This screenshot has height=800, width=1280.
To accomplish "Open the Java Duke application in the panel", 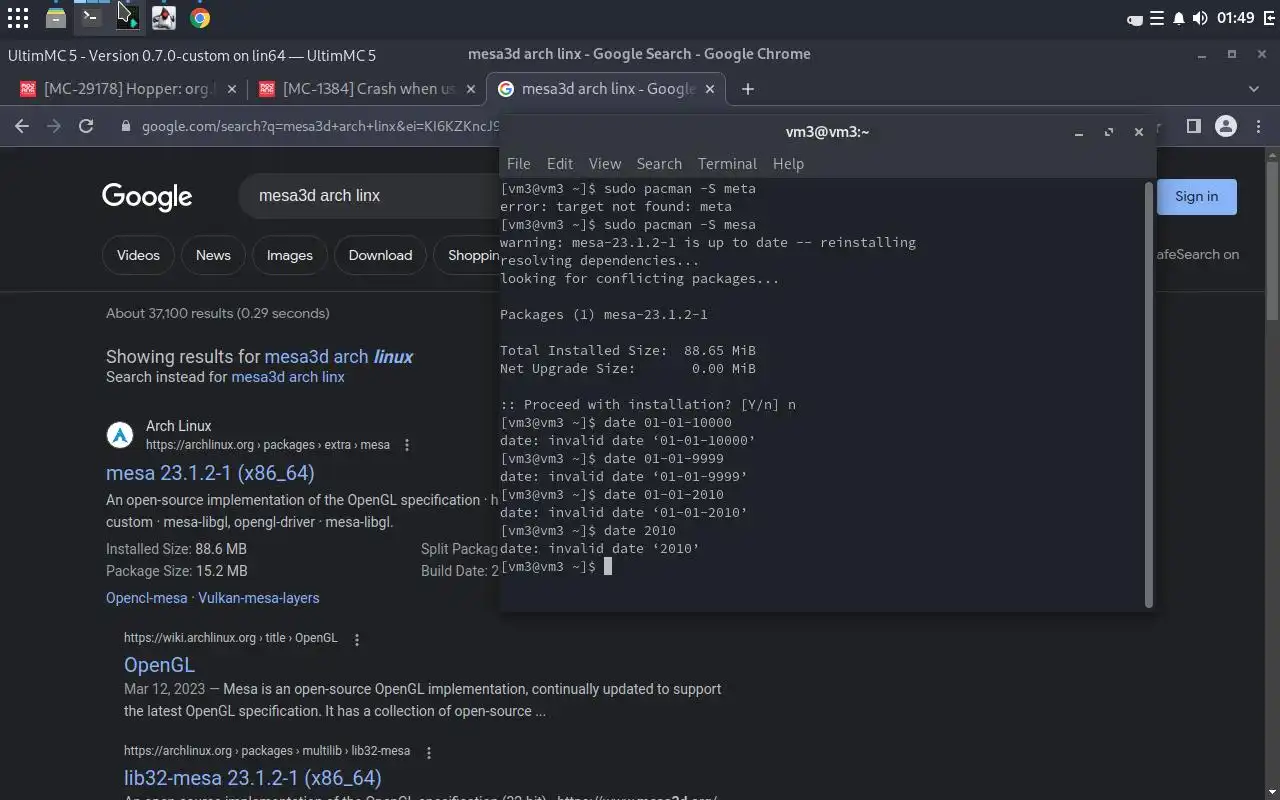I will [164, 17].
